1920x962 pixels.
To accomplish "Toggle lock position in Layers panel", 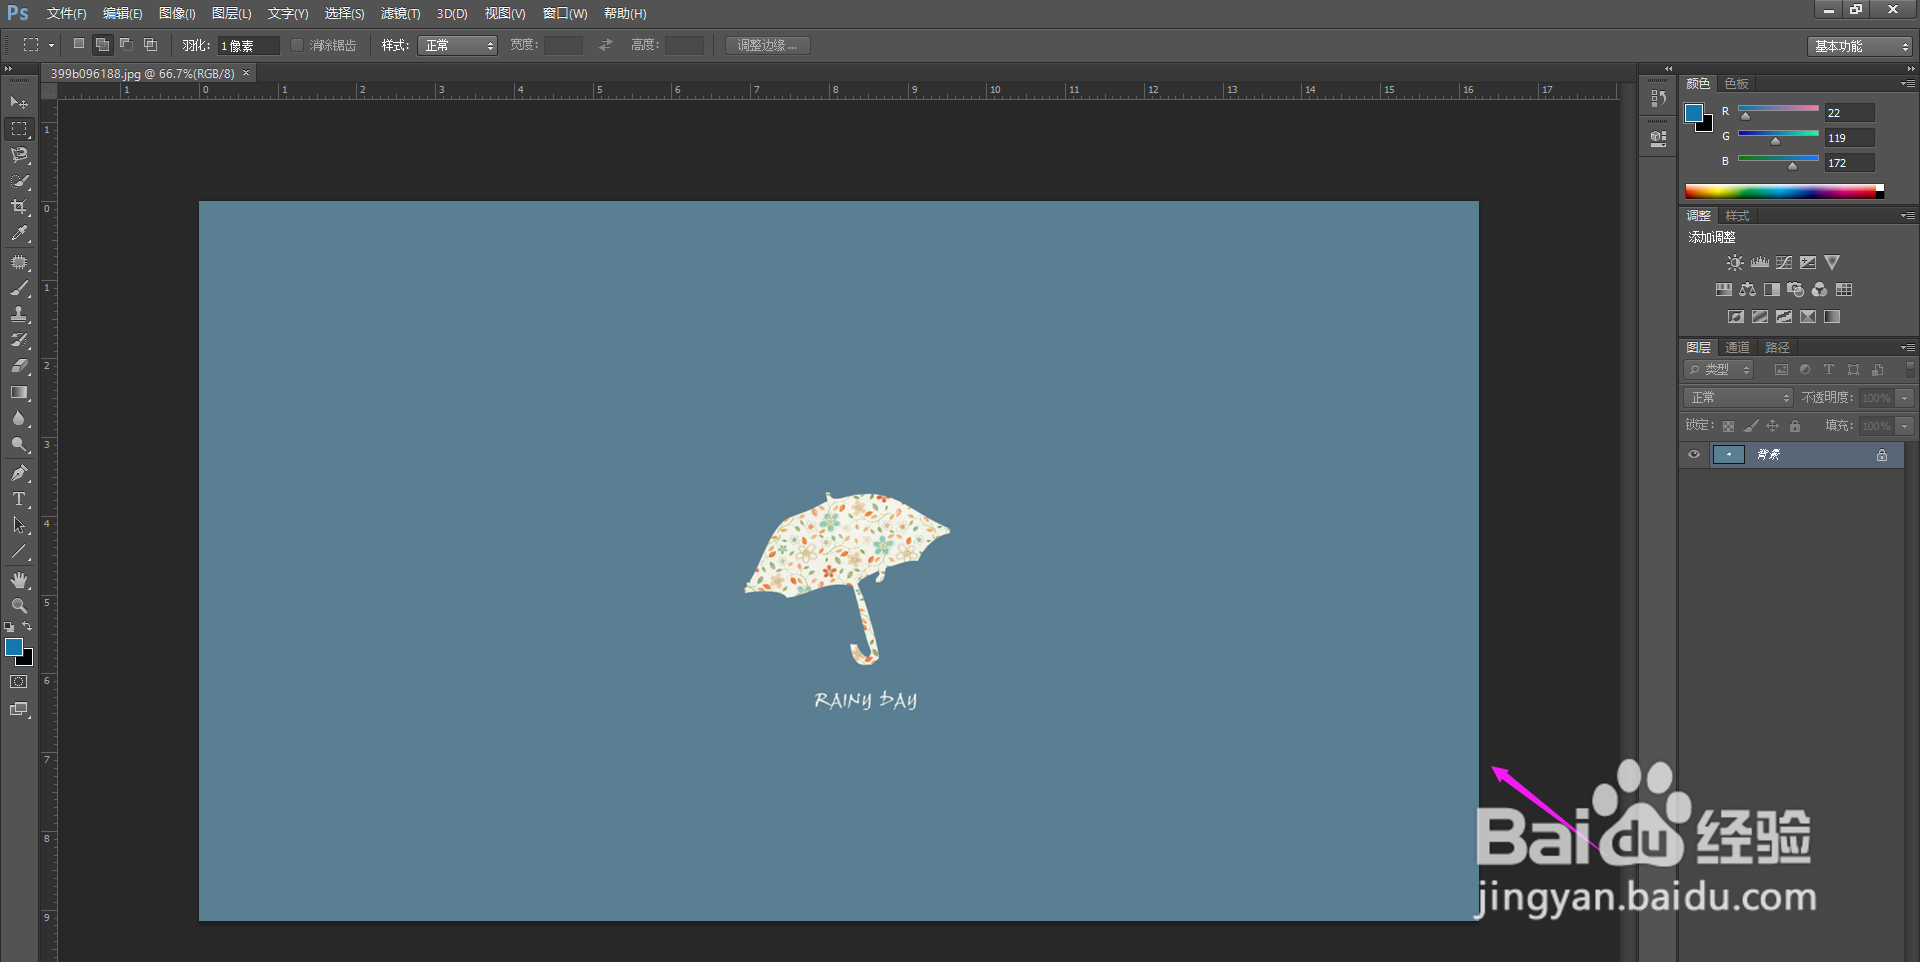I will click(x=1773, y=426).
